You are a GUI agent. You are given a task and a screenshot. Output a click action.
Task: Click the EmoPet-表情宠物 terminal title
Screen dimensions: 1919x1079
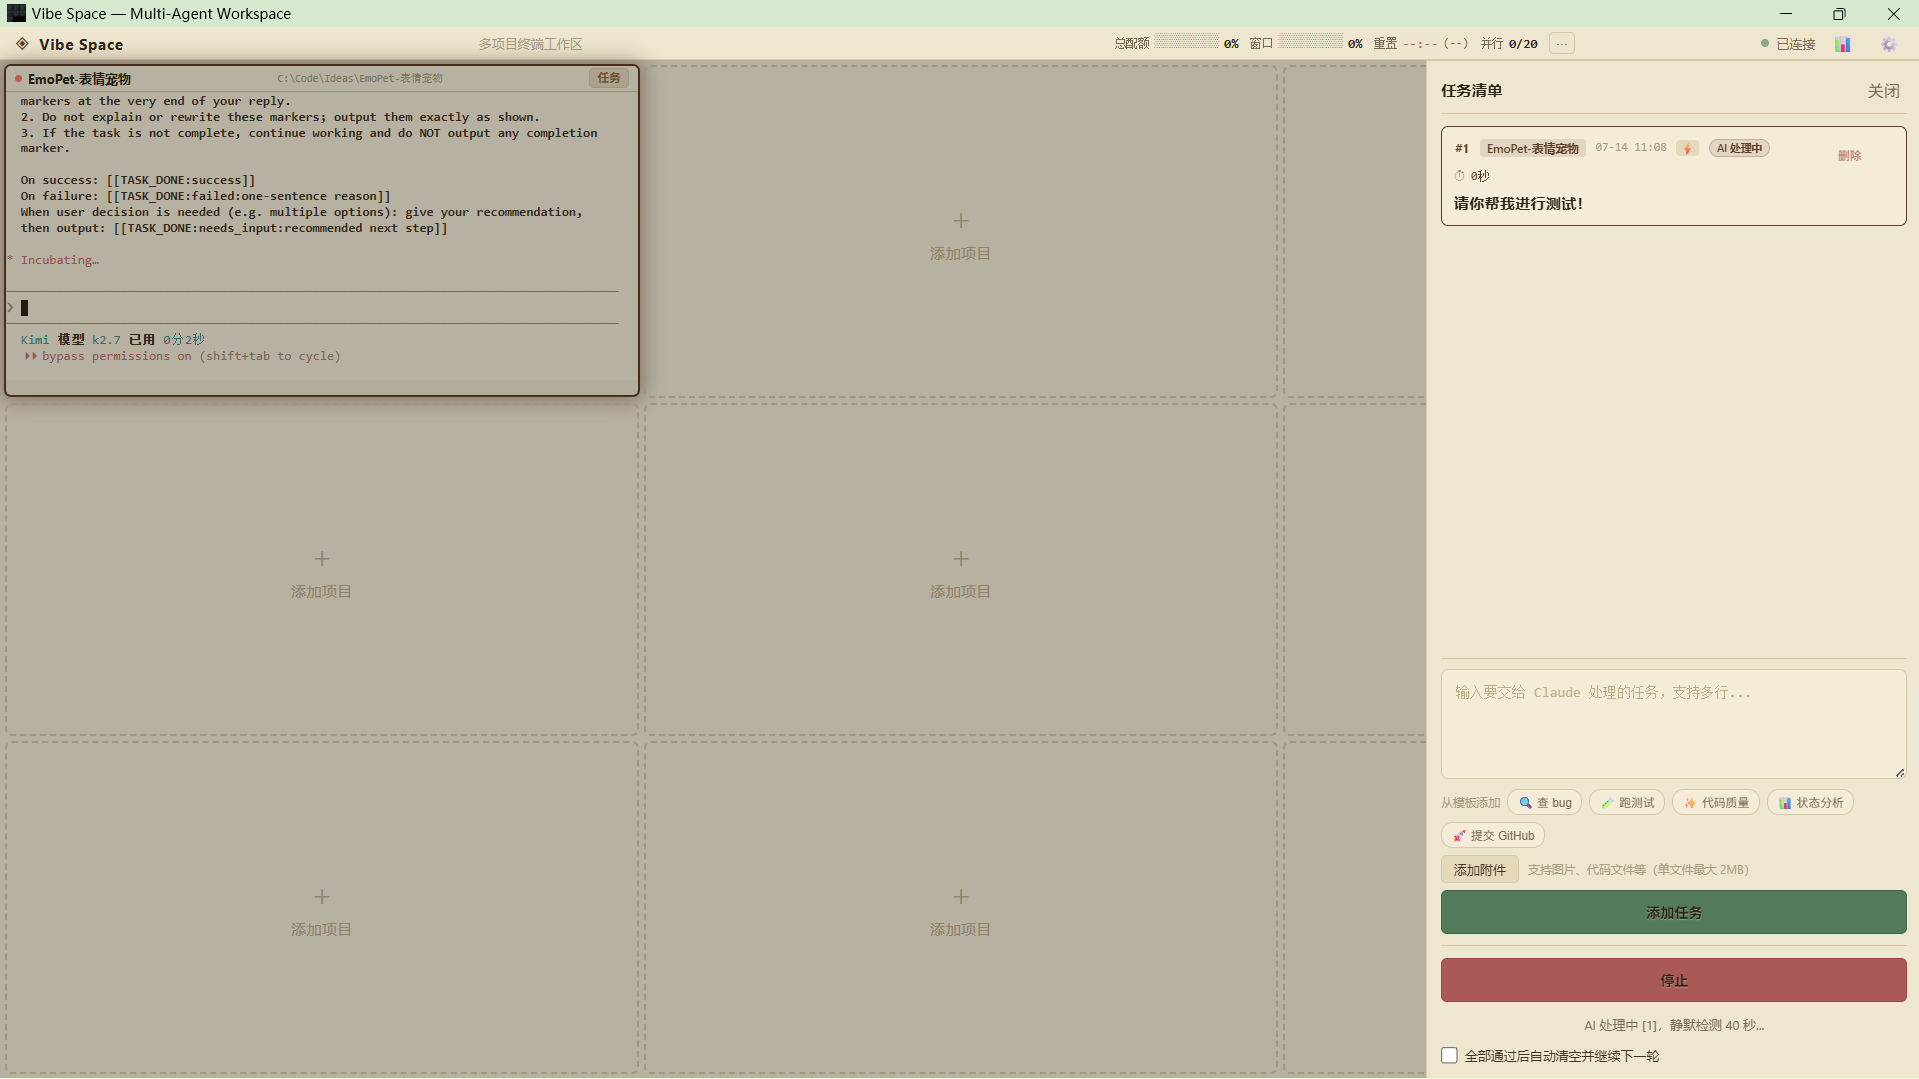click(79, 78)
